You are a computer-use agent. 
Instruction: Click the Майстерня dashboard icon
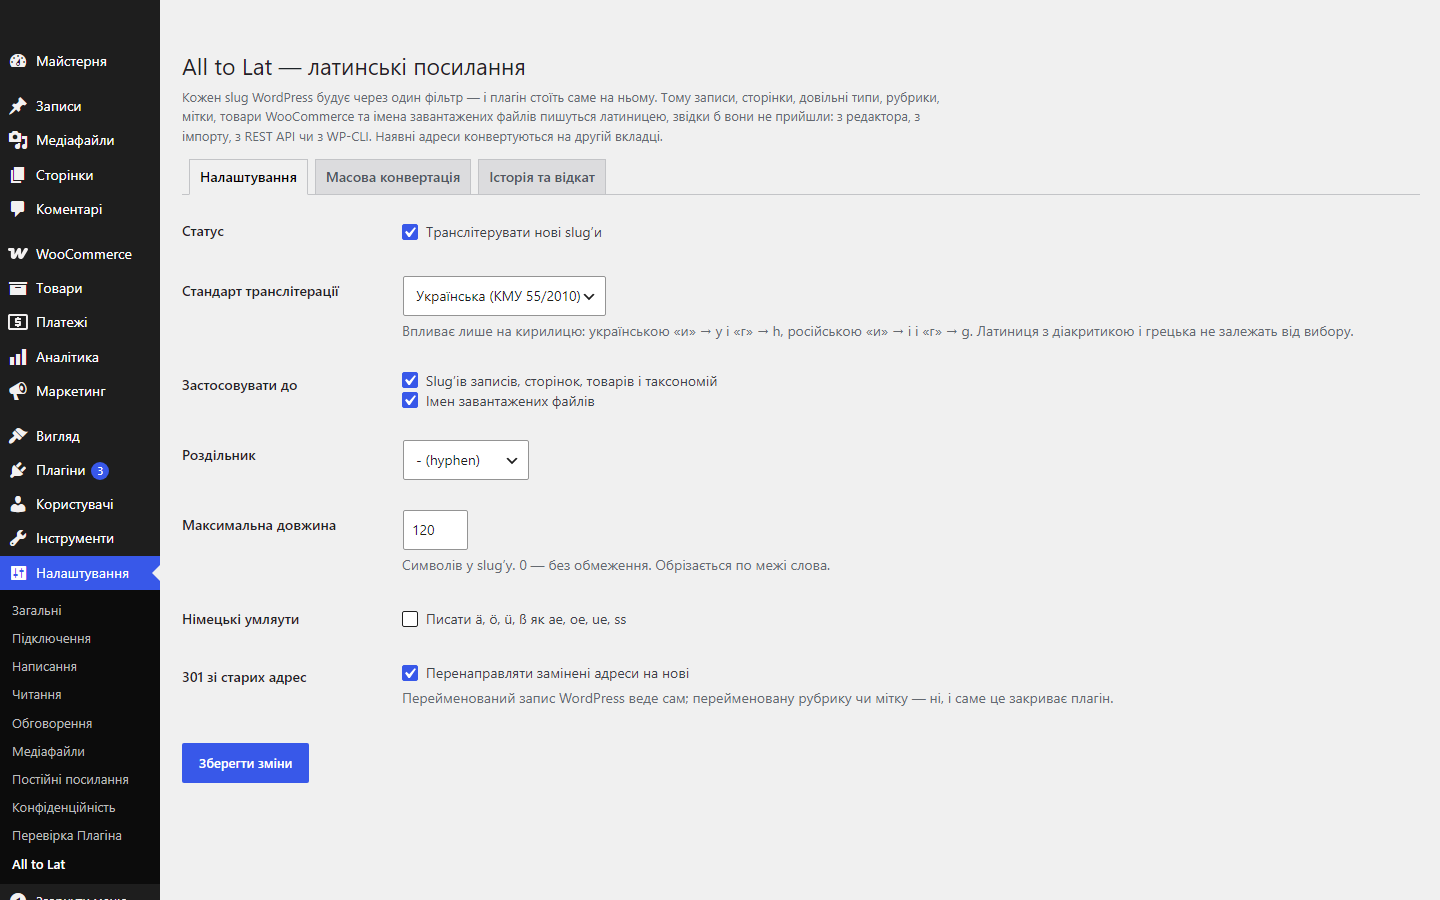point(18,61)
